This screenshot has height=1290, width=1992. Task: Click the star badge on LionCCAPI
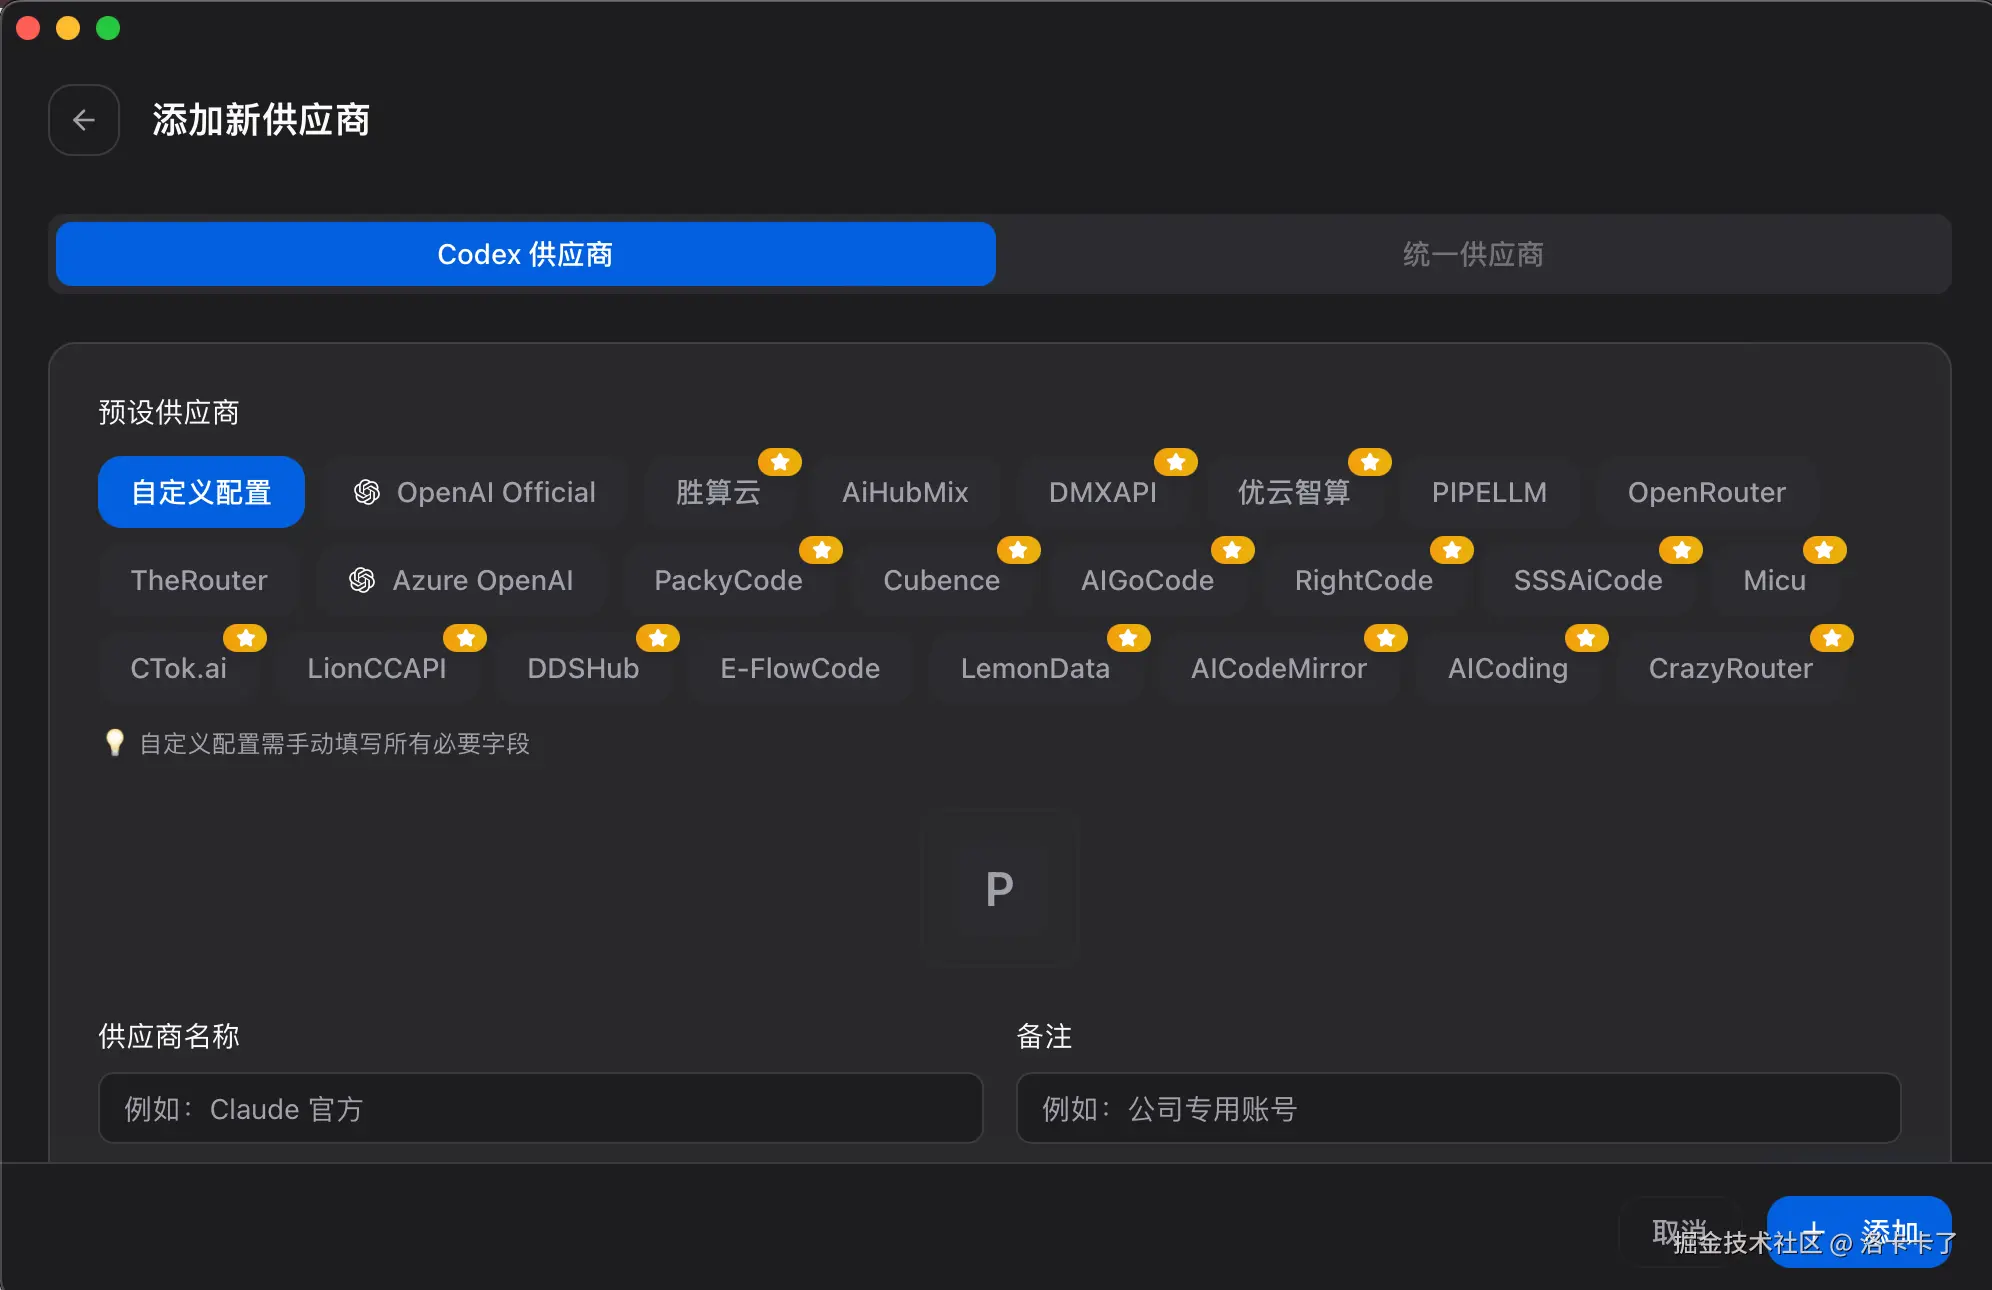465,638
